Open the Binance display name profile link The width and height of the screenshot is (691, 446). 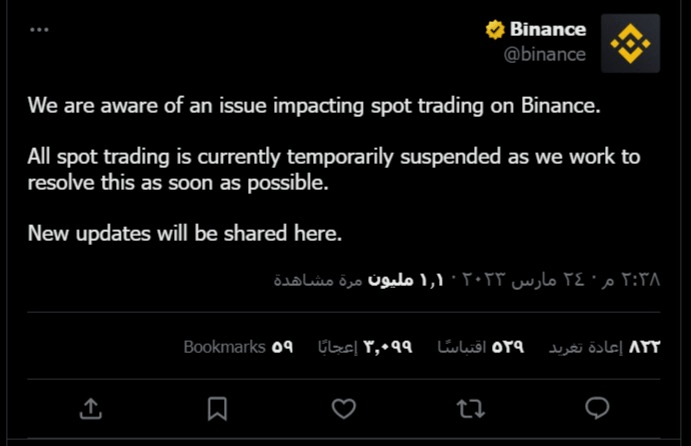(548, 30)
